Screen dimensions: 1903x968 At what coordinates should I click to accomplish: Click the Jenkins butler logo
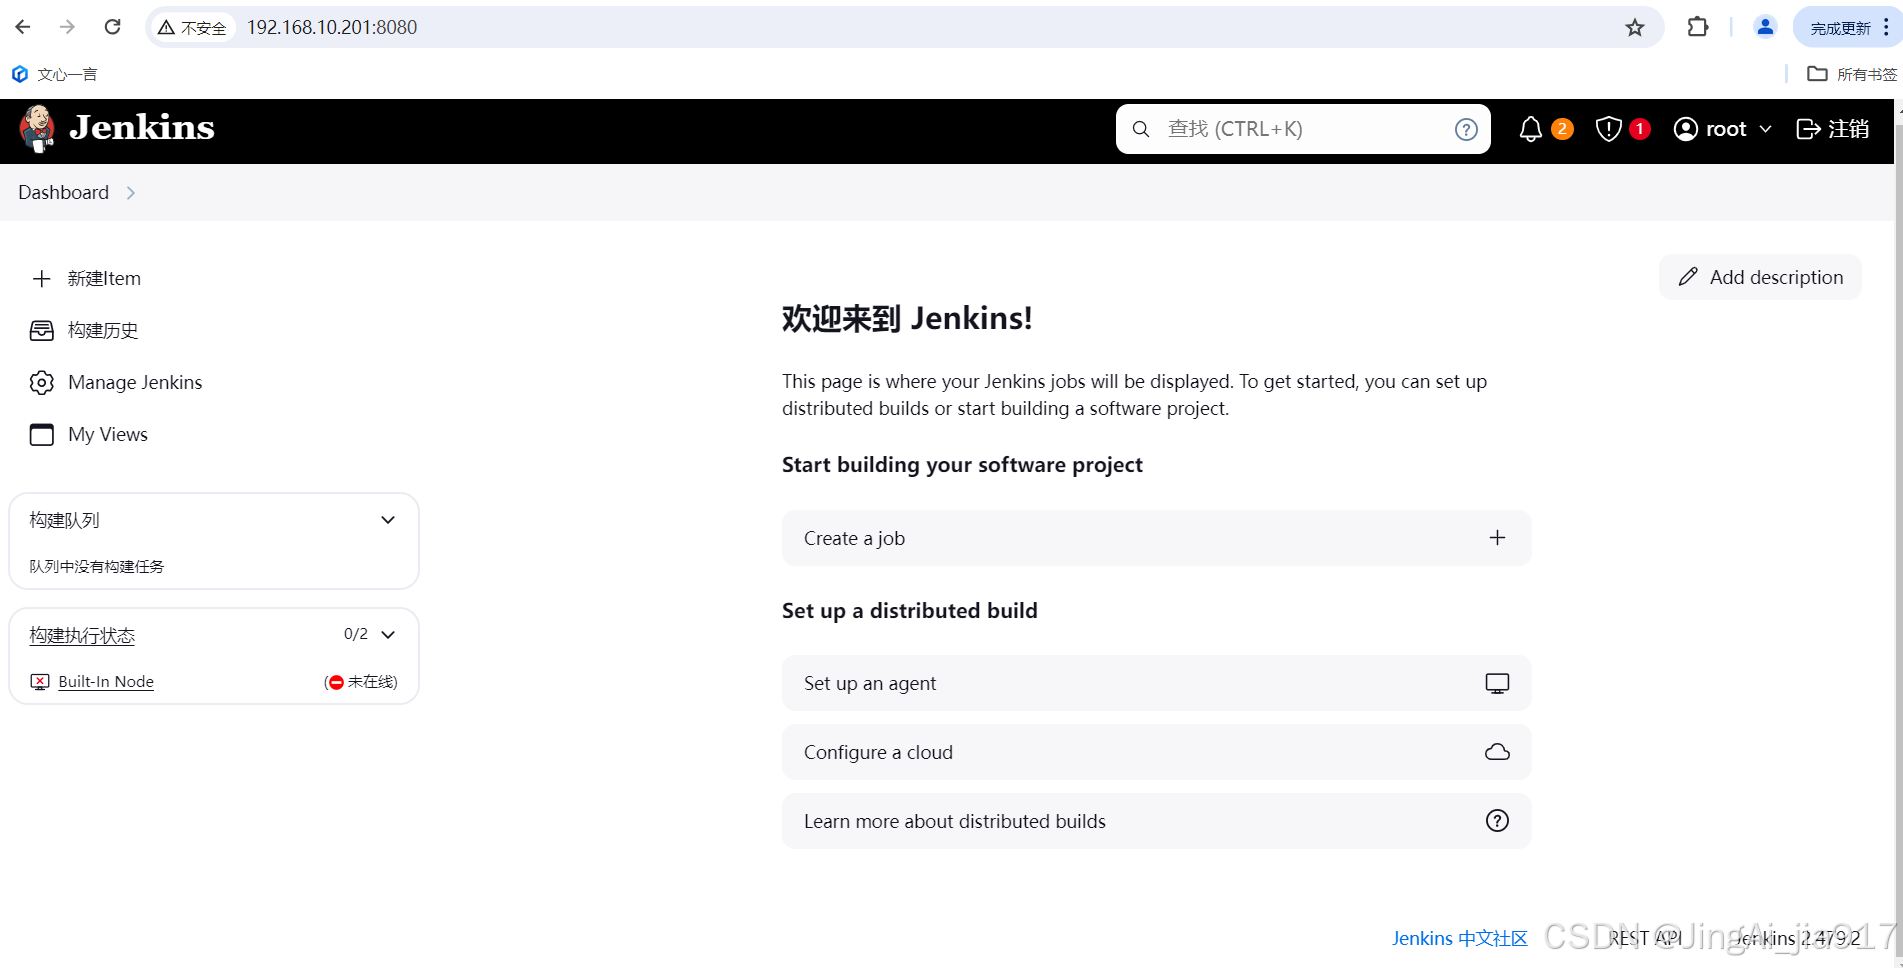click(x=38, y=129)
